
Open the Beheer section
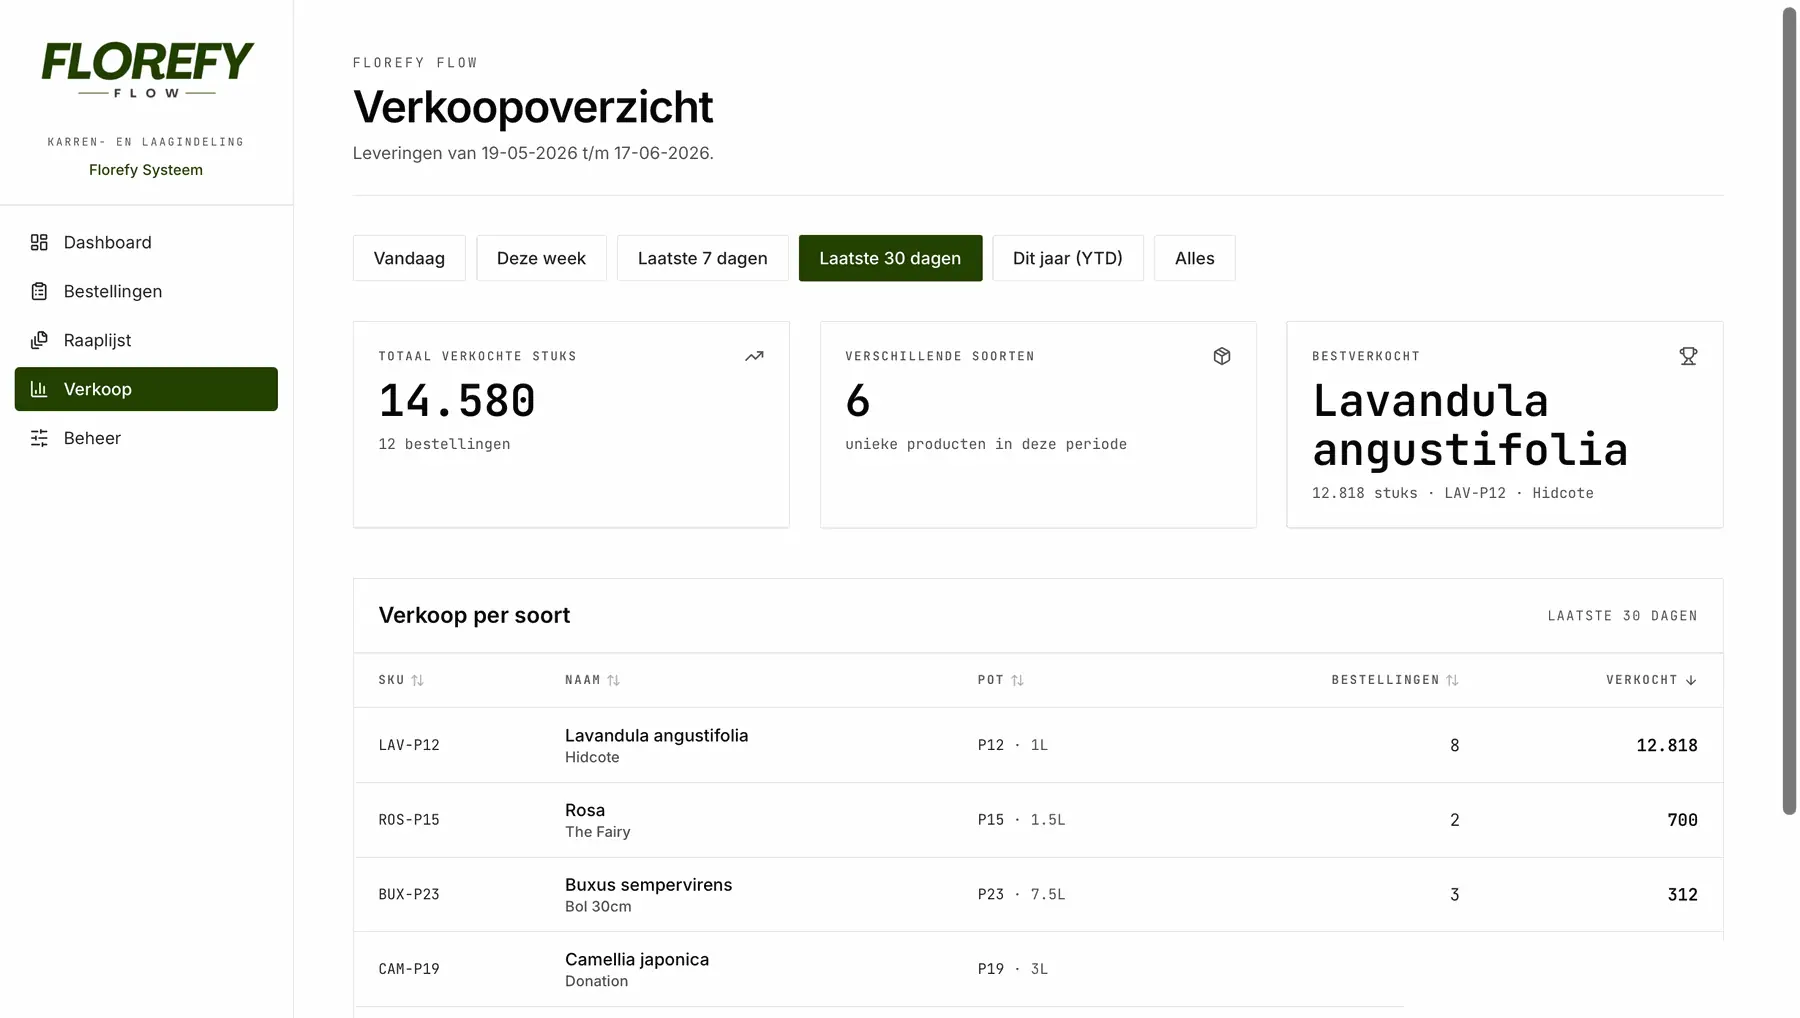(x=146, y=438)
